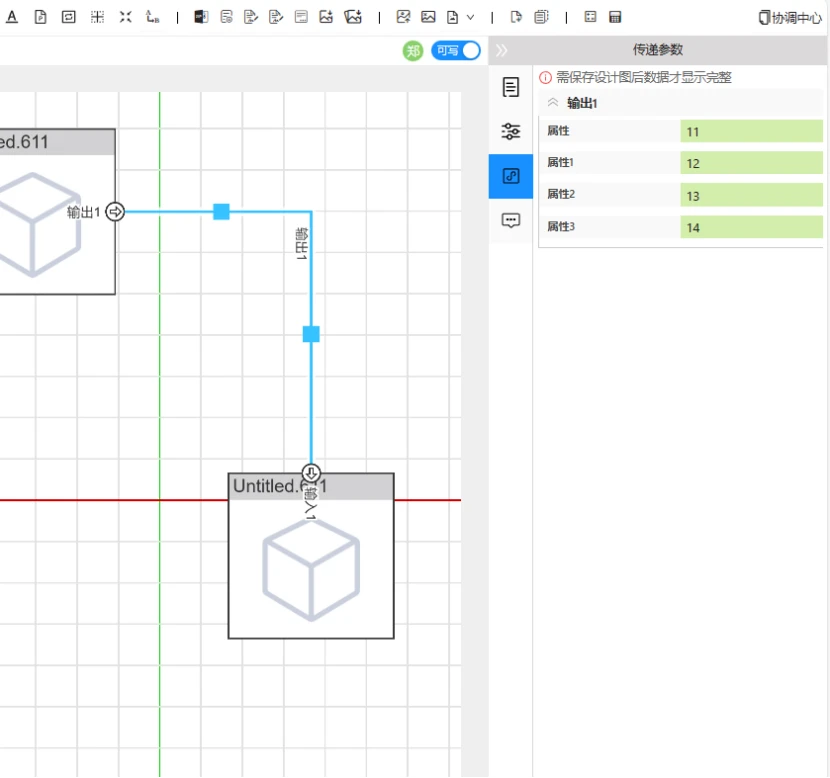Click the image download icon
Image resolution: width=830 pixels, height=778 pixels.
[x=326, y=17]
